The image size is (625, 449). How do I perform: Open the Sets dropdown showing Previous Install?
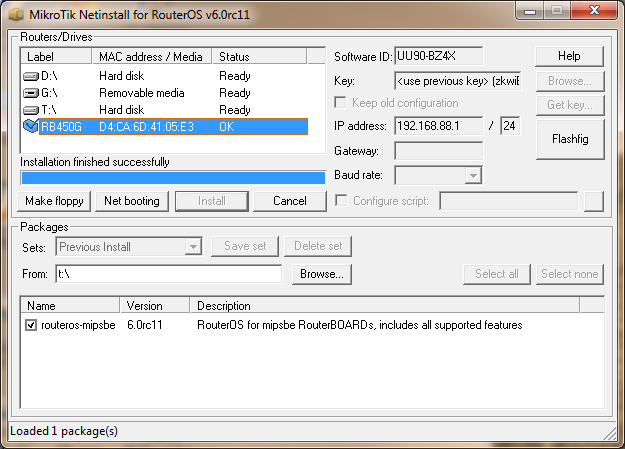193,247
